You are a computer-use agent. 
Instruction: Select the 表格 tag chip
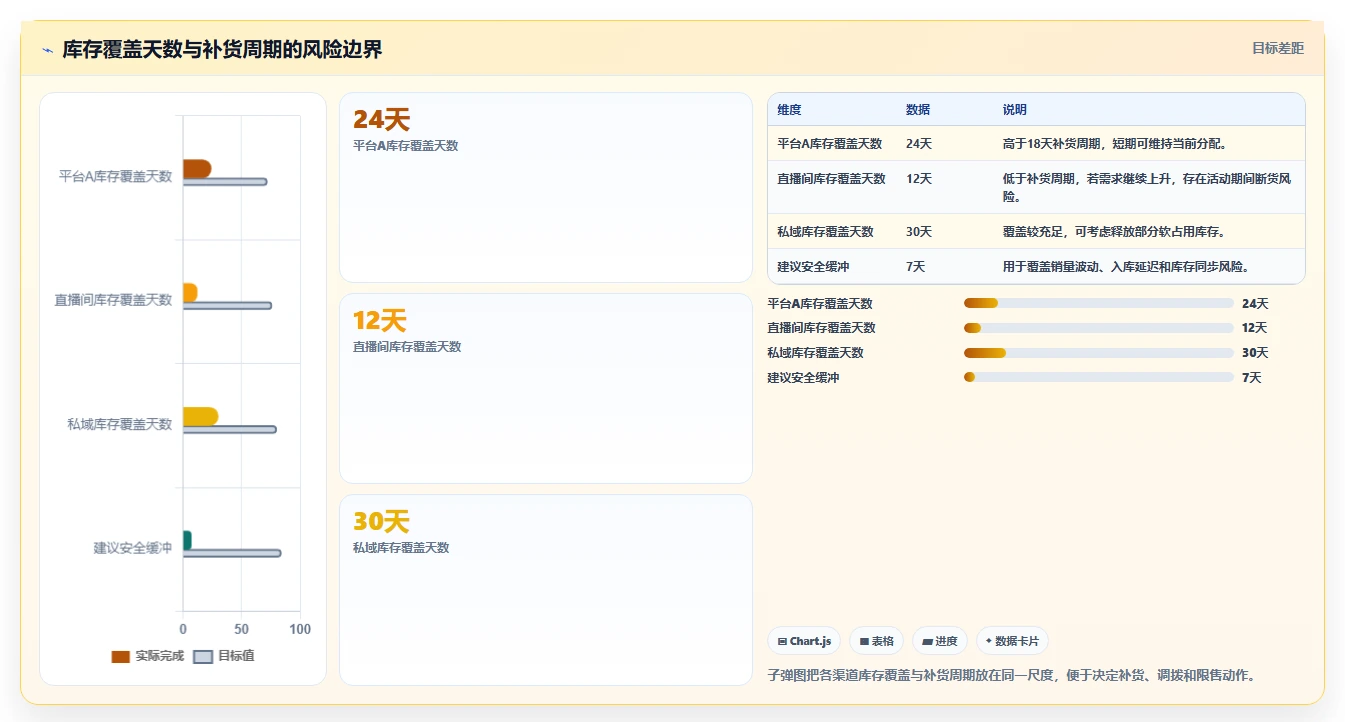tap(877, 641)
